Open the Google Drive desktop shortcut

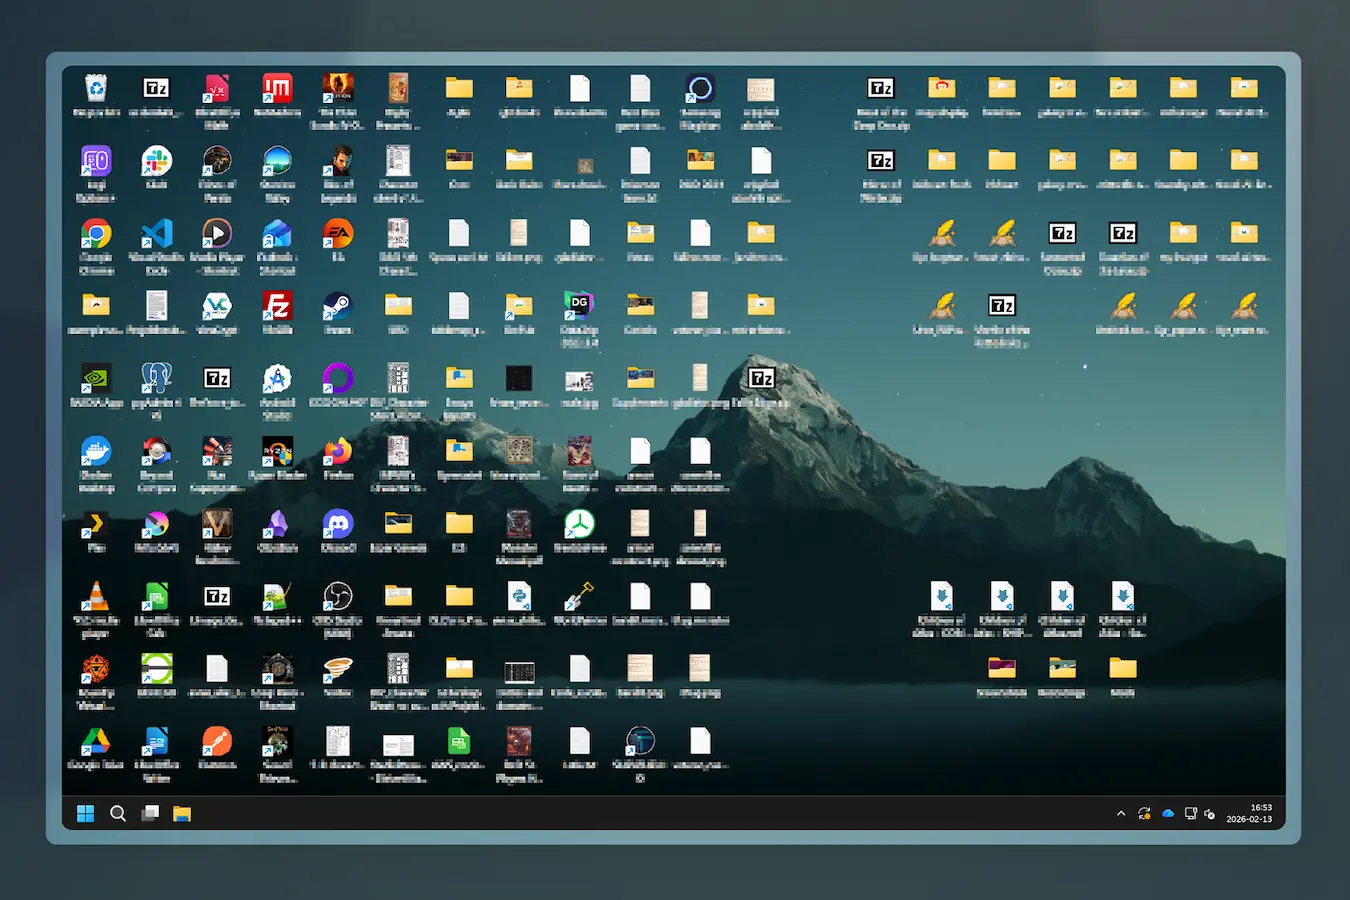96,741
